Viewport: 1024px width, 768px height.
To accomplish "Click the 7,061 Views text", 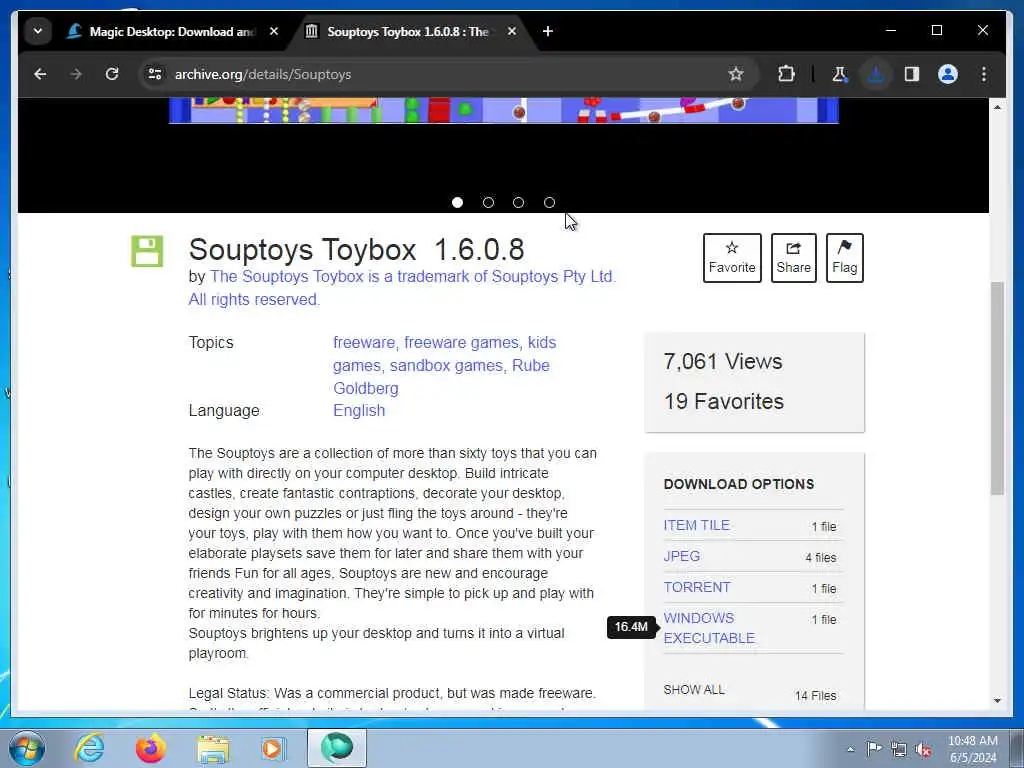I will click(x=723, y=362).
